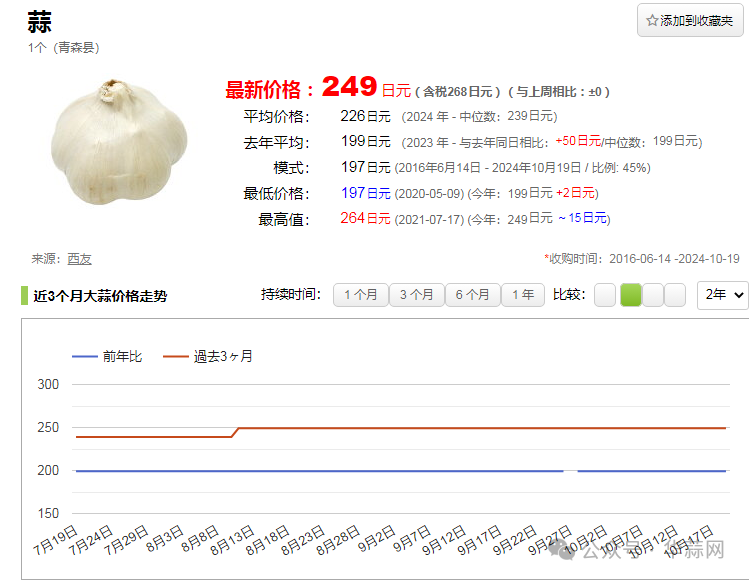Image resolution: width=749 pixels, height=580 pixels.
Task: Select the 6 个月 duration tab
Action: click(472, 295)
